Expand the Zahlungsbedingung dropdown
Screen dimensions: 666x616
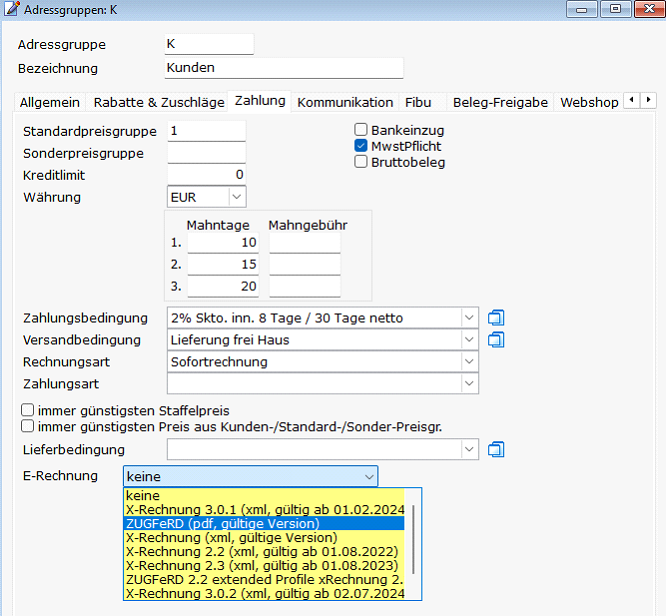[x=470, y=318]
